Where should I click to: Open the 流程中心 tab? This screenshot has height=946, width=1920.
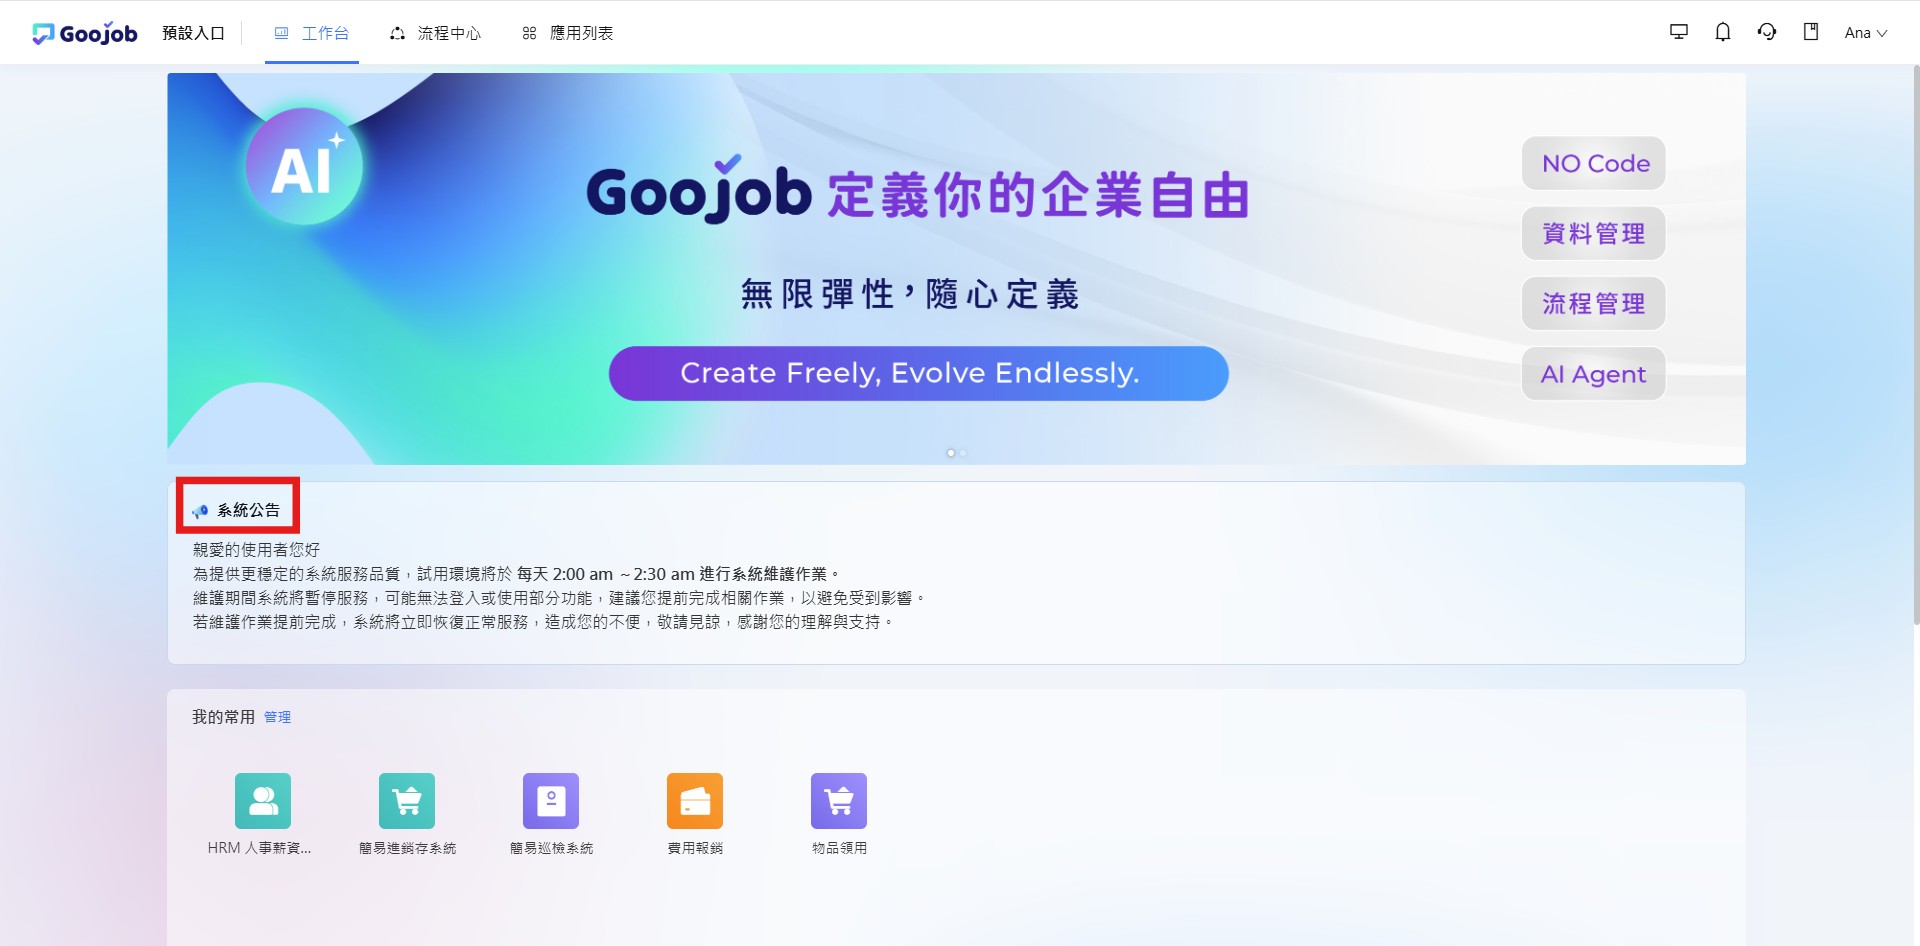[x=435, y=33]
